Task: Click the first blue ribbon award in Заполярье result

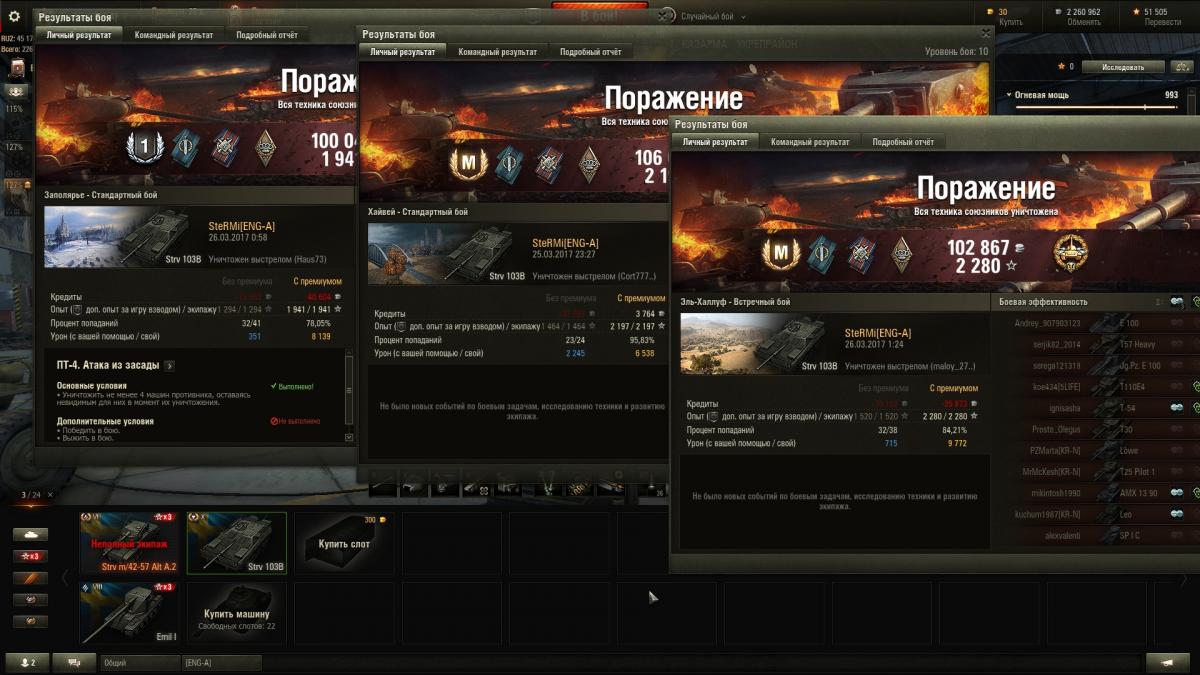Action: click(185, 148)
